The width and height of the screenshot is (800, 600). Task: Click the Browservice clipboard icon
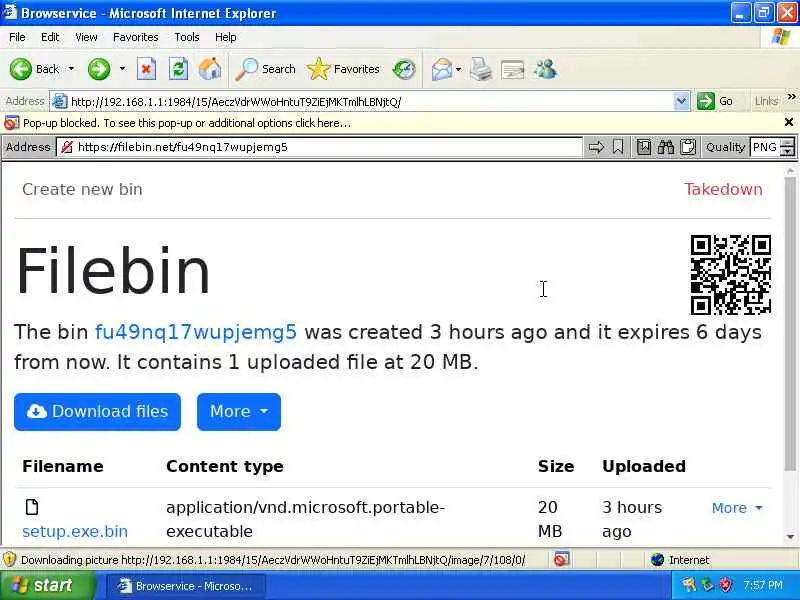point(688,147)
